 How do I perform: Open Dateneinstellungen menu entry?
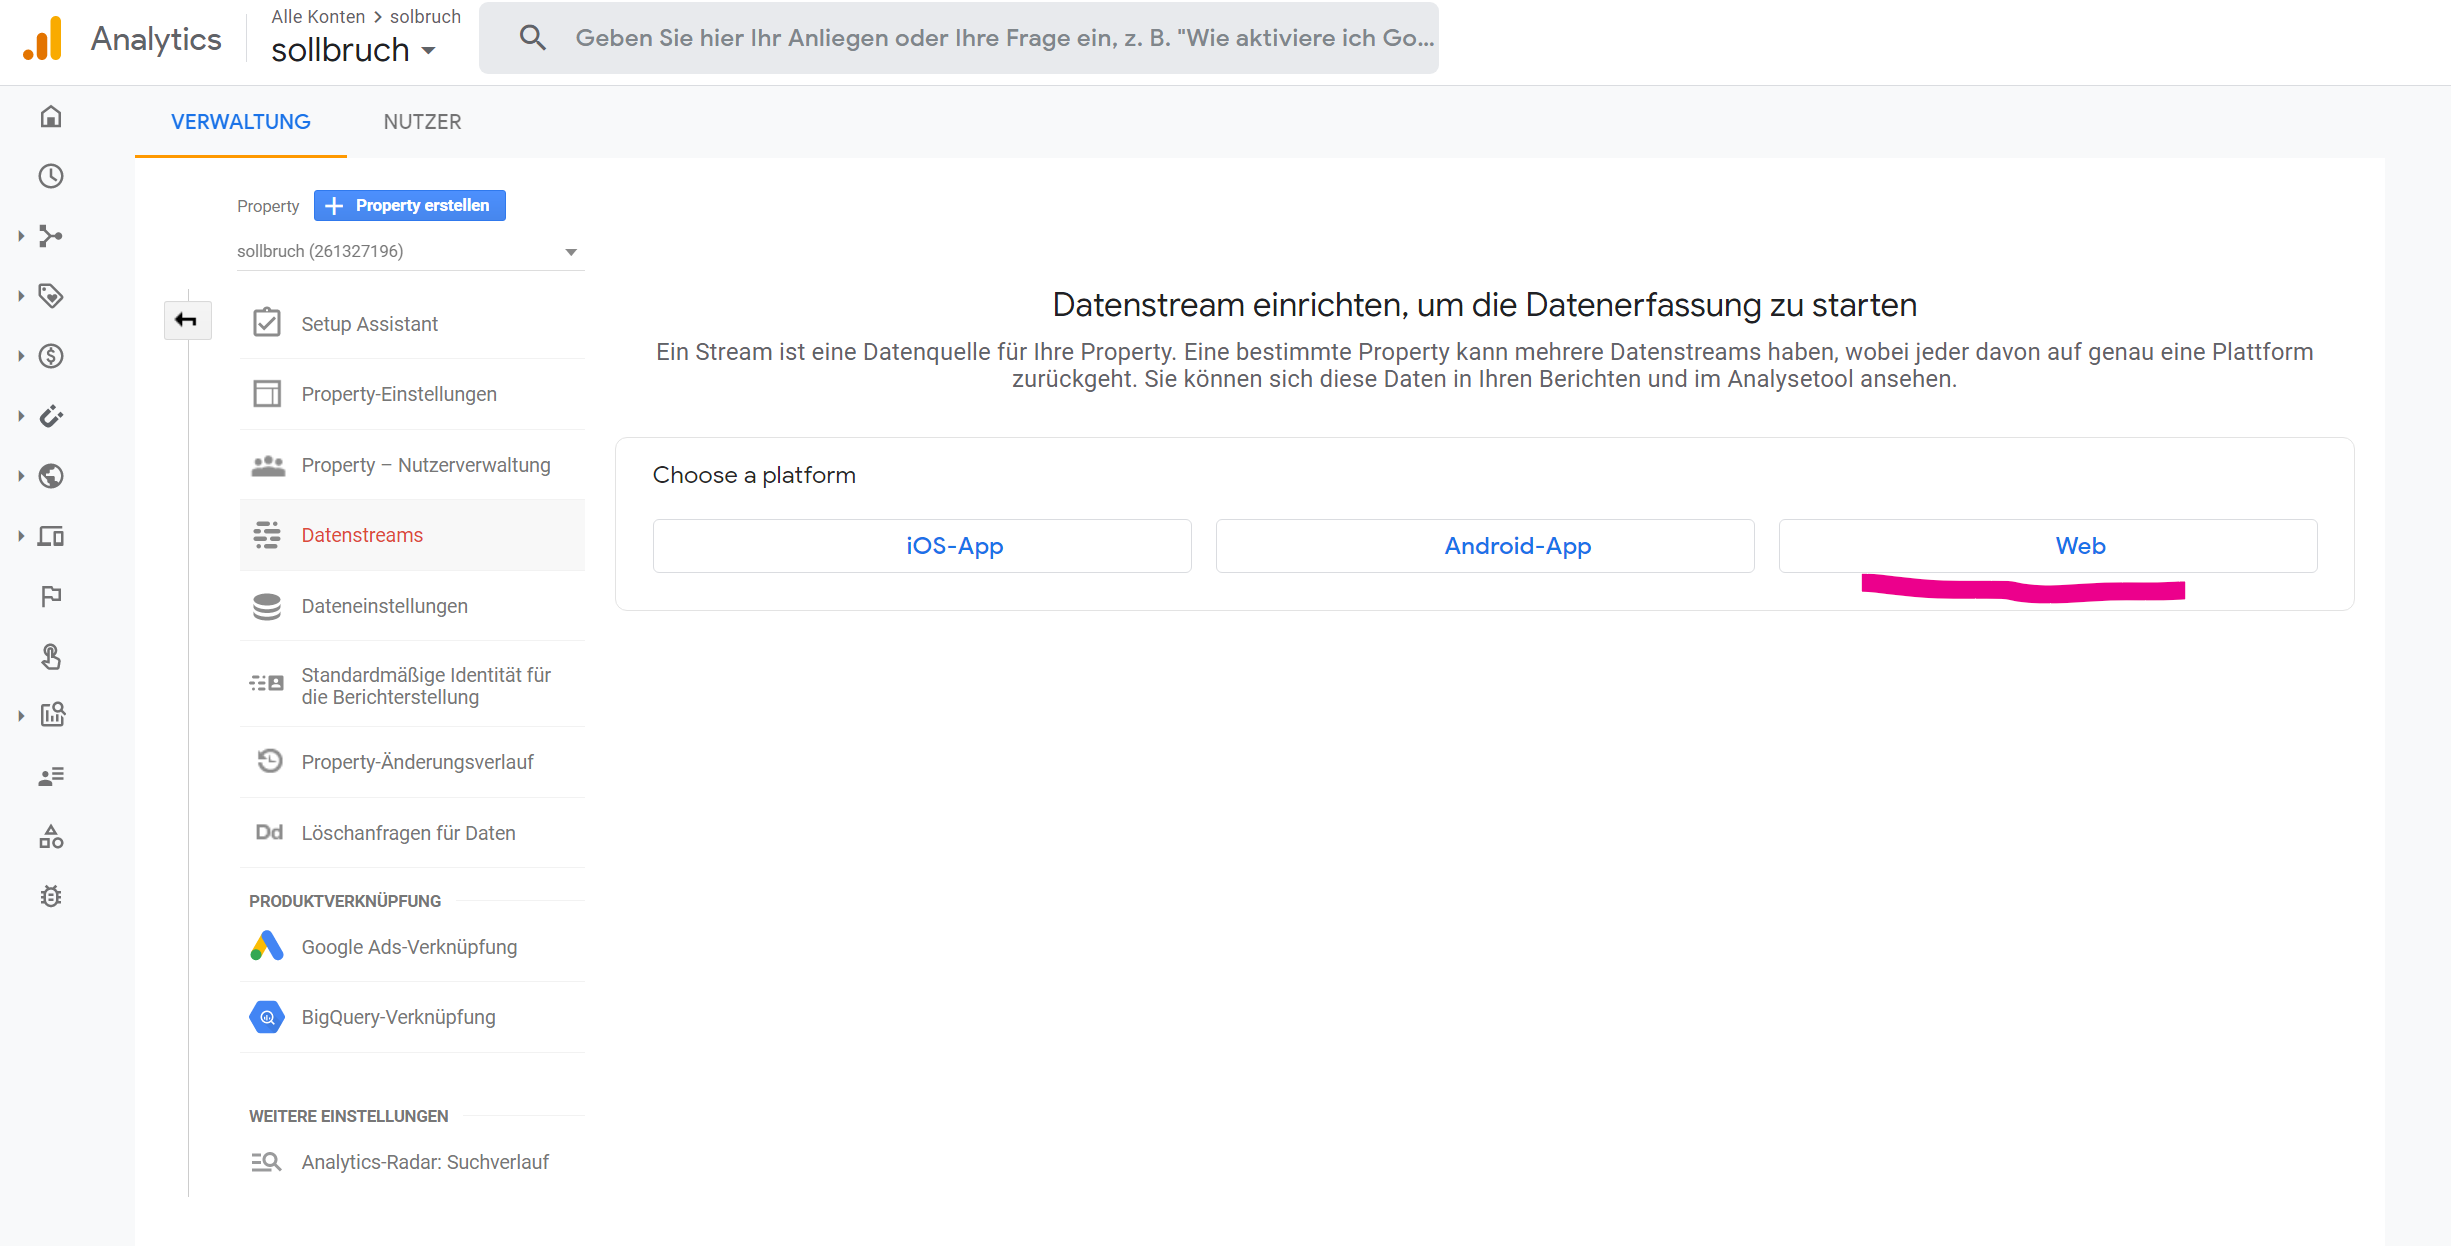[x=412, y=606]
